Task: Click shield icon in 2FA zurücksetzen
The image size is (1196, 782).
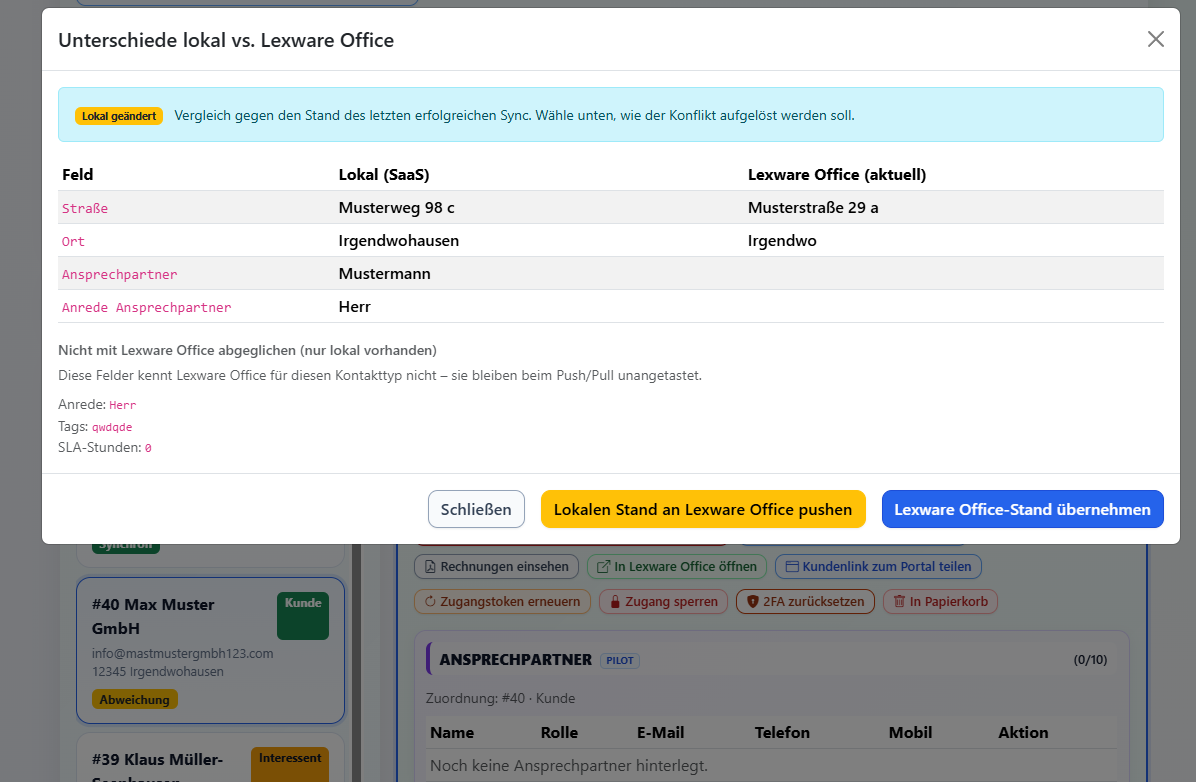Action: (x=753, y=601)
